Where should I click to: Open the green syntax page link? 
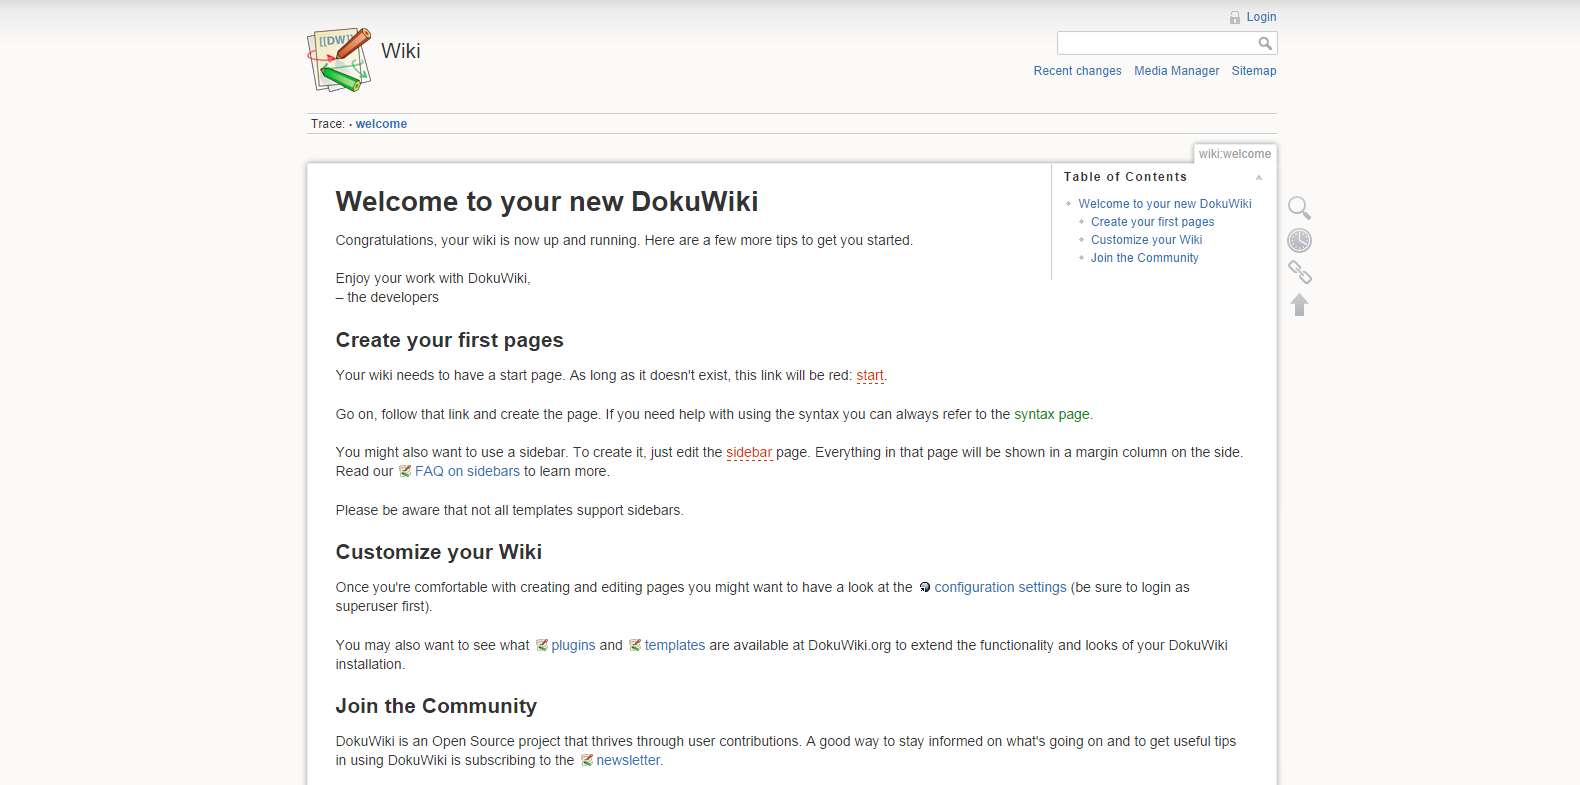click(1051, 414)
